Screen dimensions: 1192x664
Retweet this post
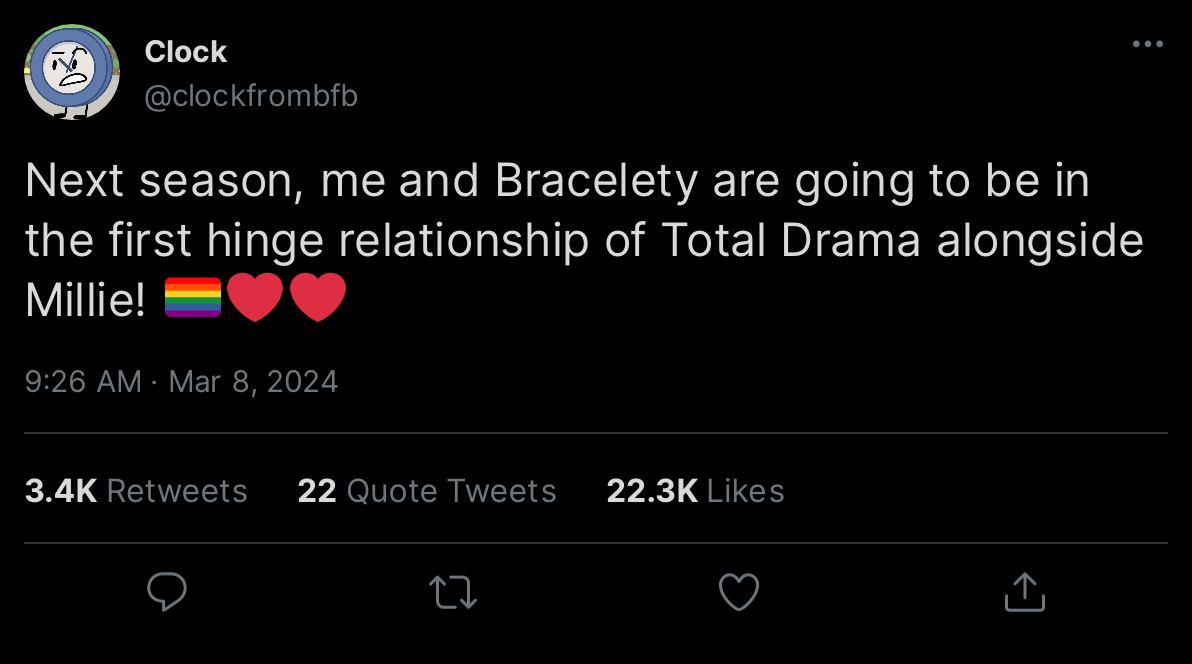(452, 592)
